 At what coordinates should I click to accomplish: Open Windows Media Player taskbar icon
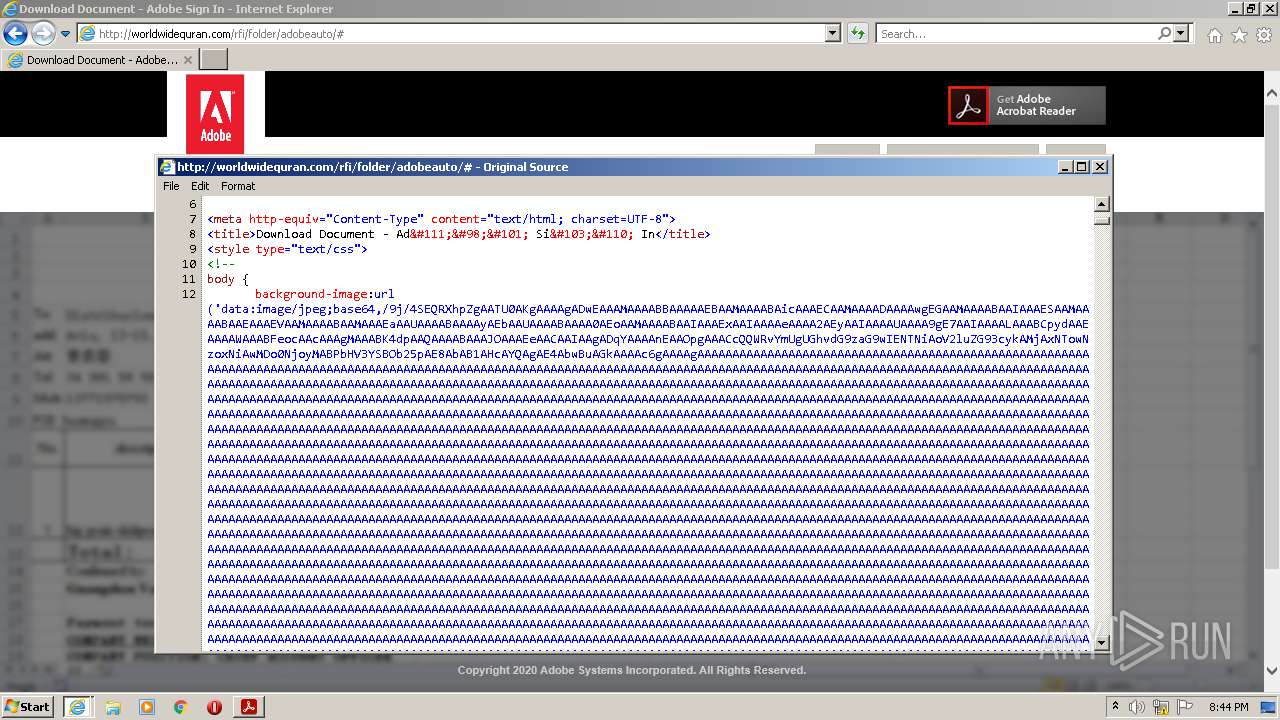click(147, 707)
